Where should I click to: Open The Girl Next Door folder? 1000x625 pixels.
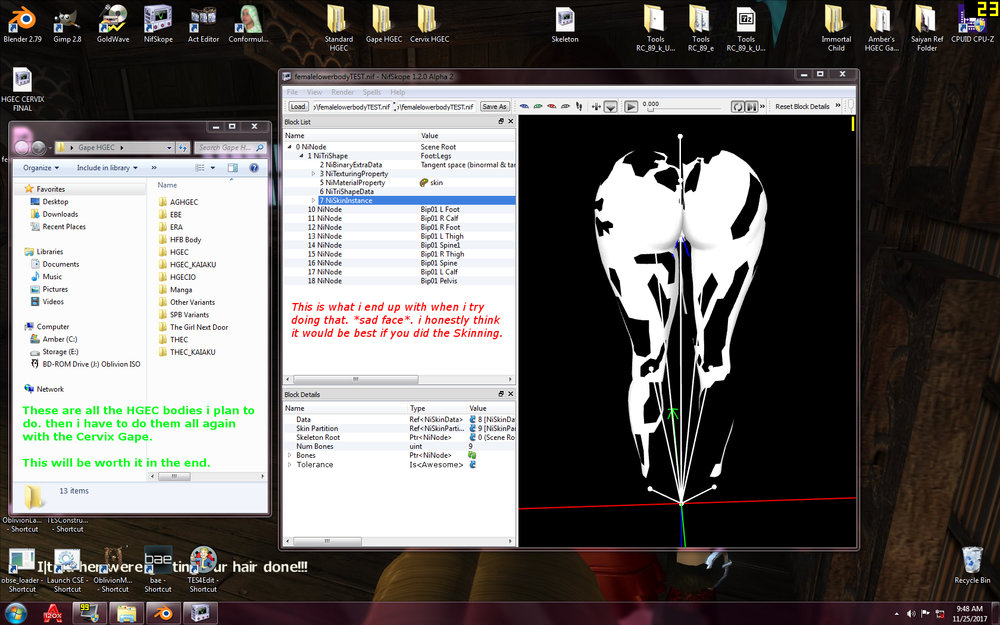coord(193,327)
